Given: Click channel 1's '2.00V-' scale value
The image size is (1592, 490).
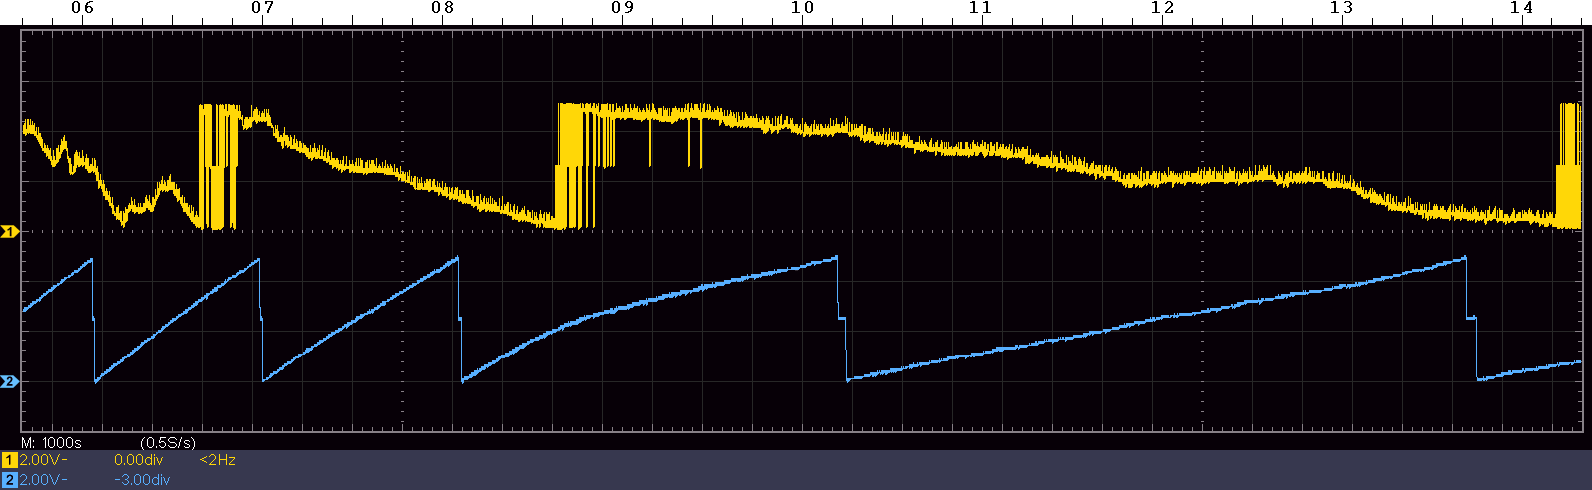Looking at the screenshot, I should (x=43, y=461).
